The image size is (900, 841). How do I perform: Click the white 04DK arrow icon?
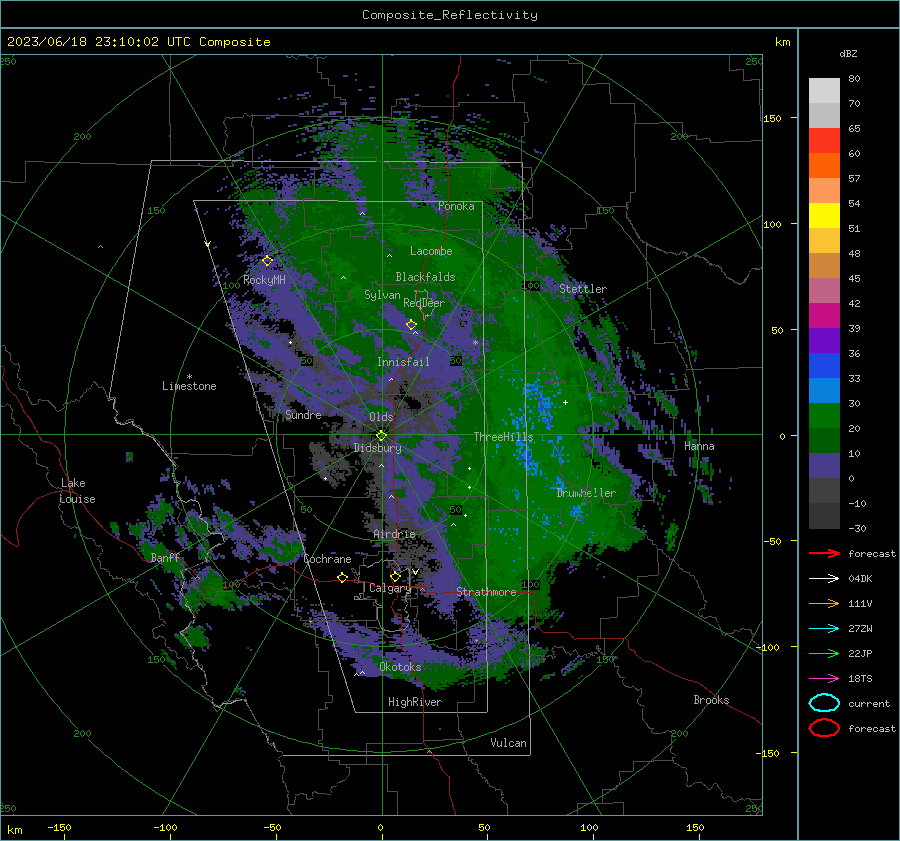coord(824,579)
